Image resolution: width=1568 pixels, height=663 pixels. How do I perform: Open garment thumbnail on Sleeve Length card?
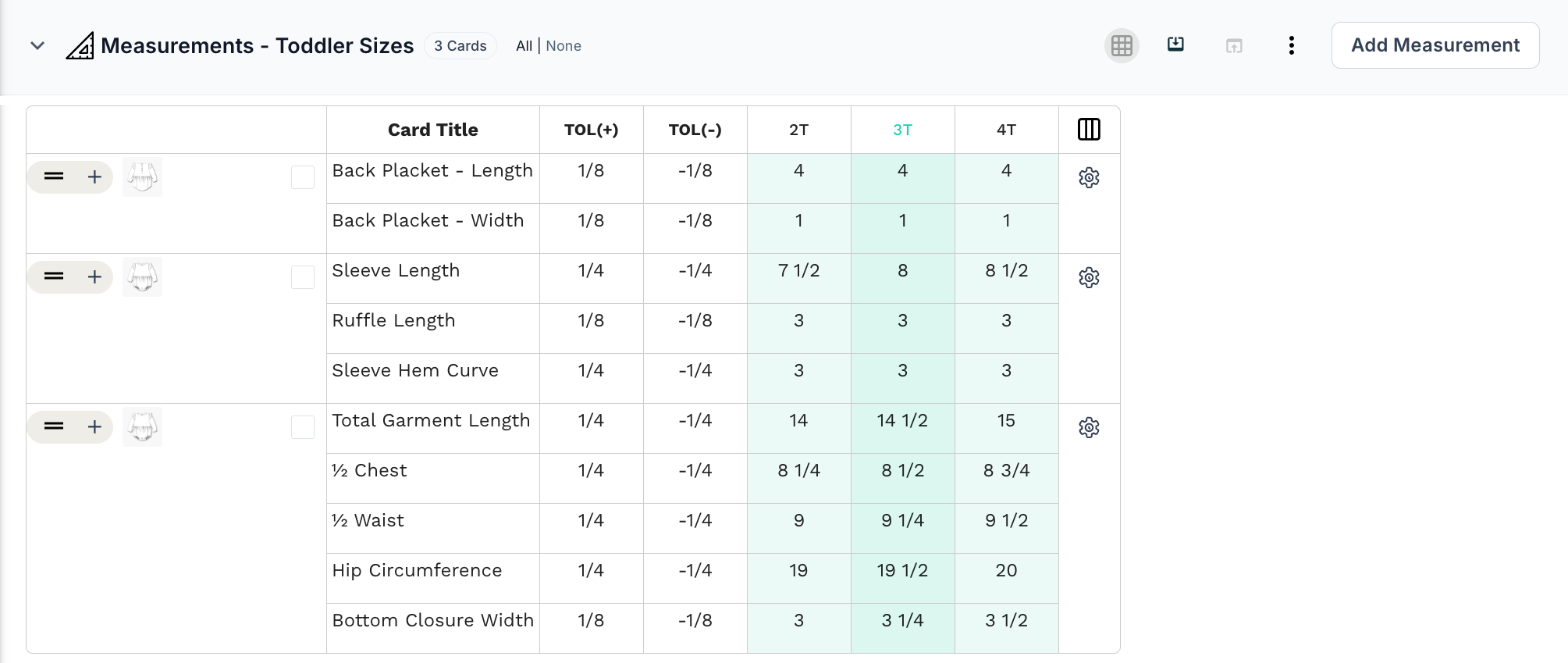point(142,277)
